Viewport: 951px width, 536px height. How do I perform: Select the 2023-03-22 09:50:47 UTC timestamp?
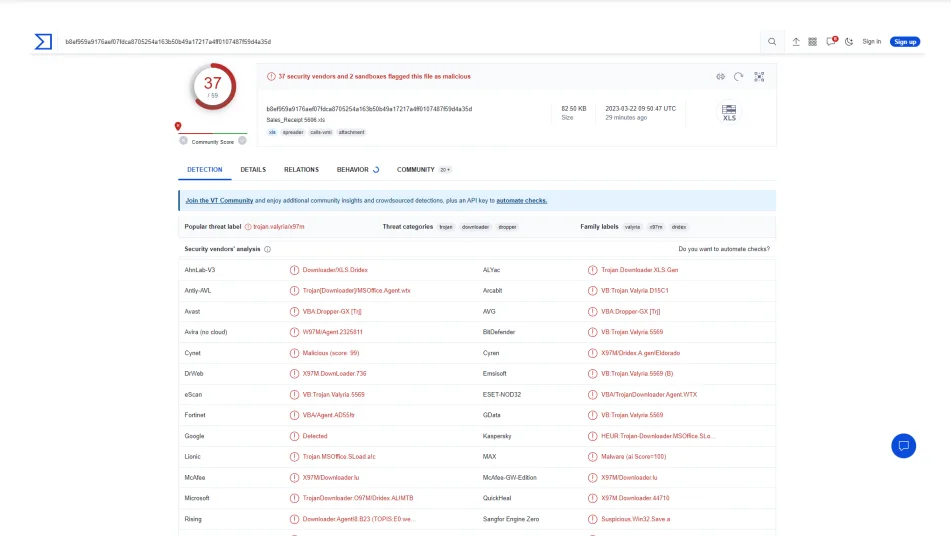click(640, 109)
